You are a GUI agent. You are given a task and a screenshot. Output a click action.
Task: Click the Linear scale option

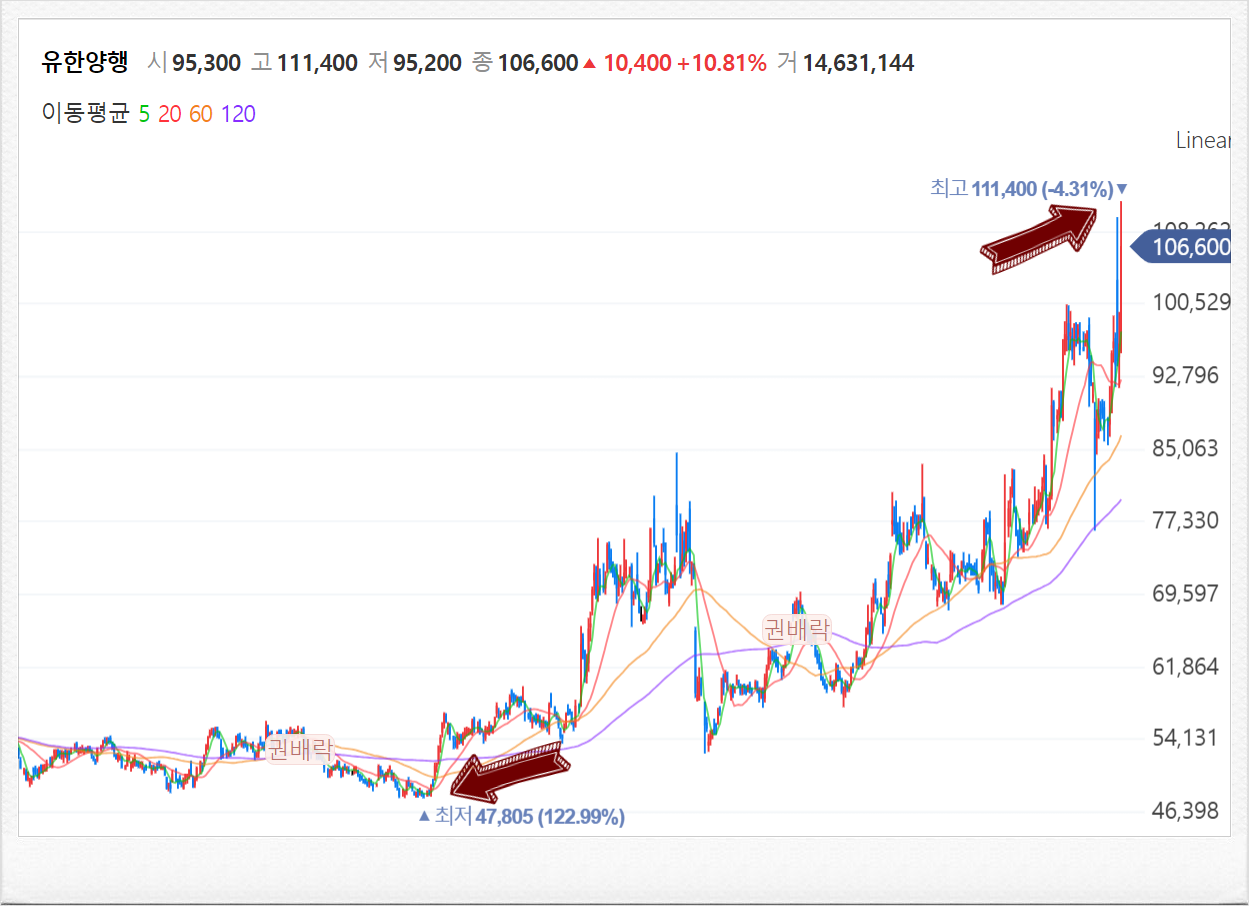pyautogui.click(x=1202, y=140)
